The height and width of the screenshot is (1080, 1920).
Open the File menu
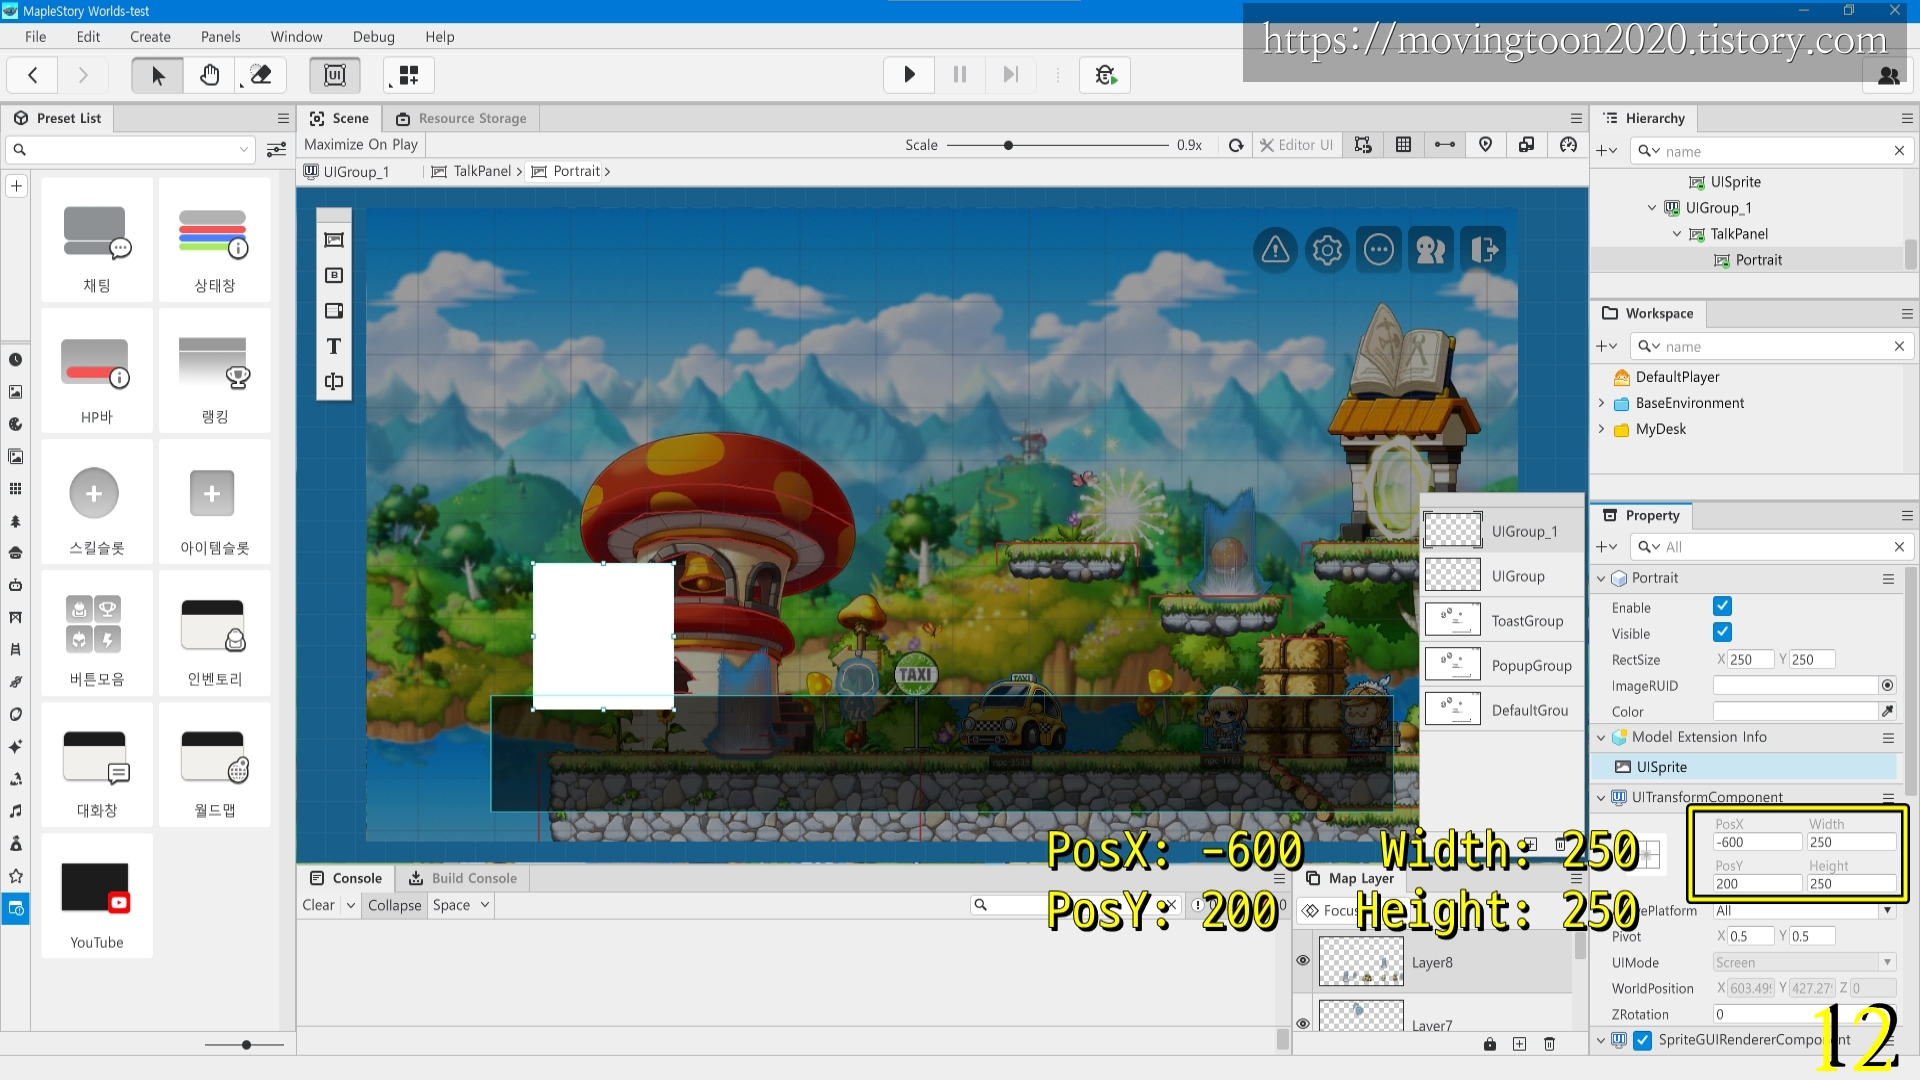coord(35,36)
